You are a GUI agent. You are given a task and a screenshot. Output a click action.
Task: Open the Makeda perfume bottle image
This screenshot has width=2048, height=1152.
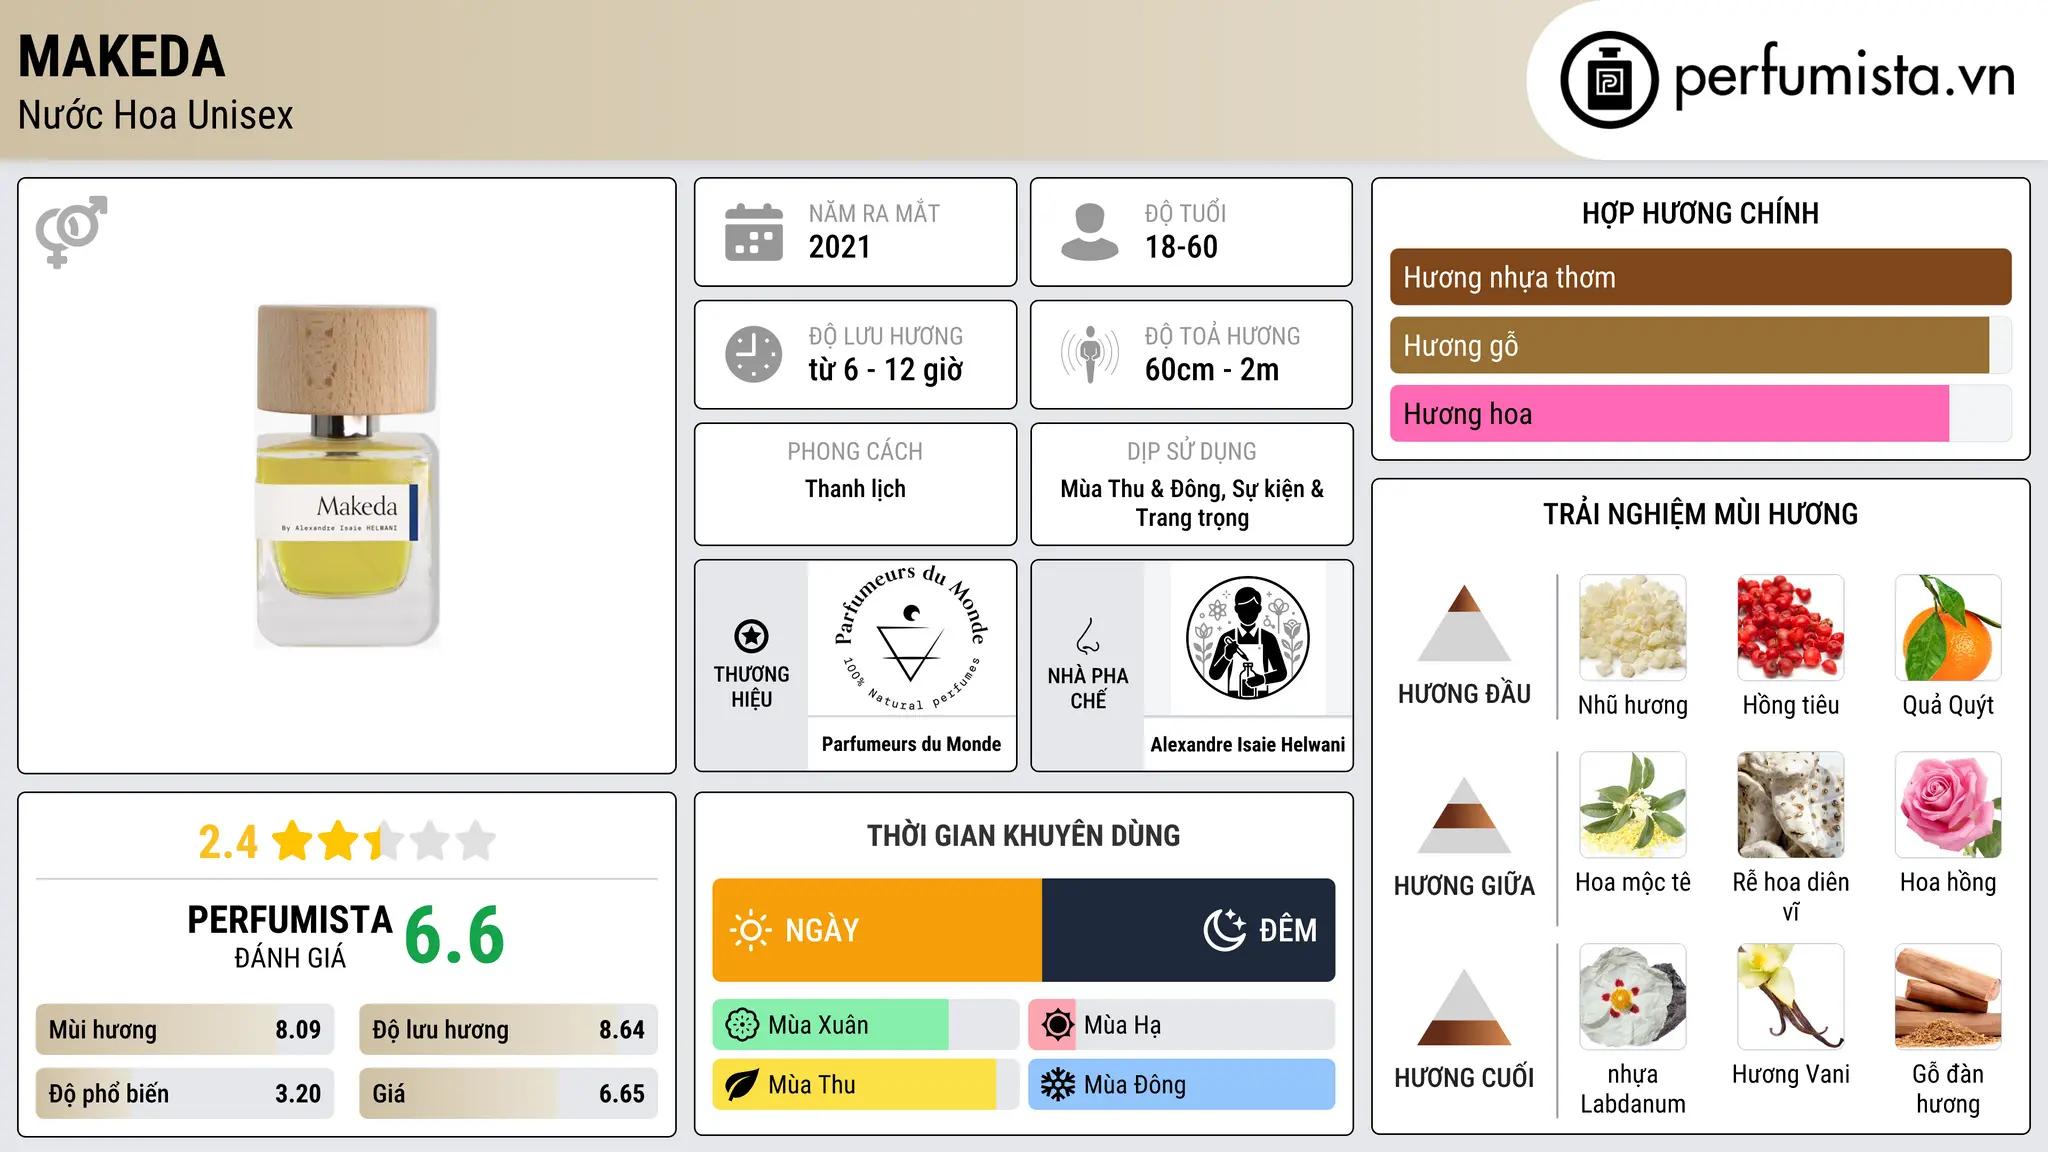[x=347, y=476]
